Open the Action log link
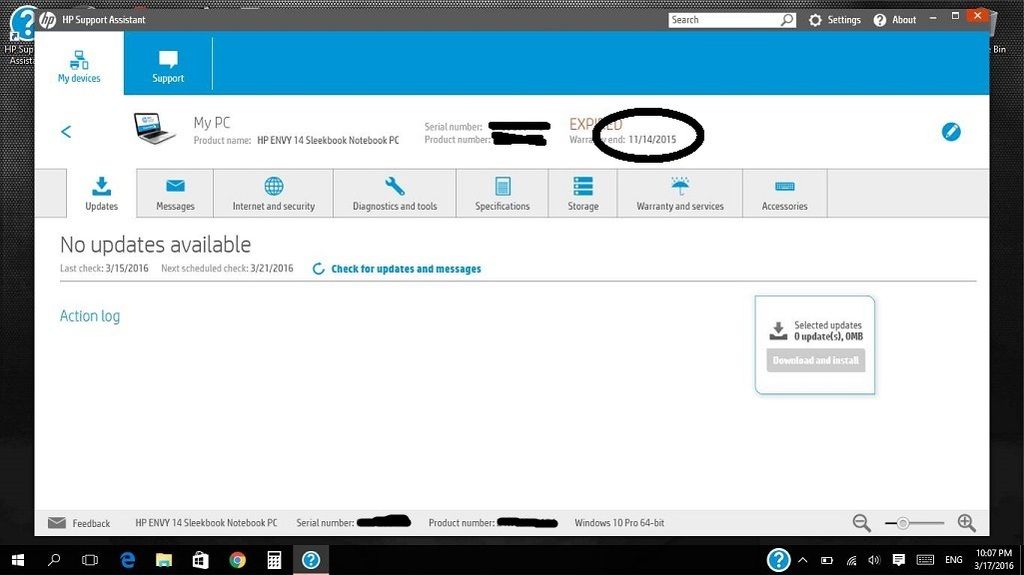This screenshot has height=575, width=1024. pos(90,316)
